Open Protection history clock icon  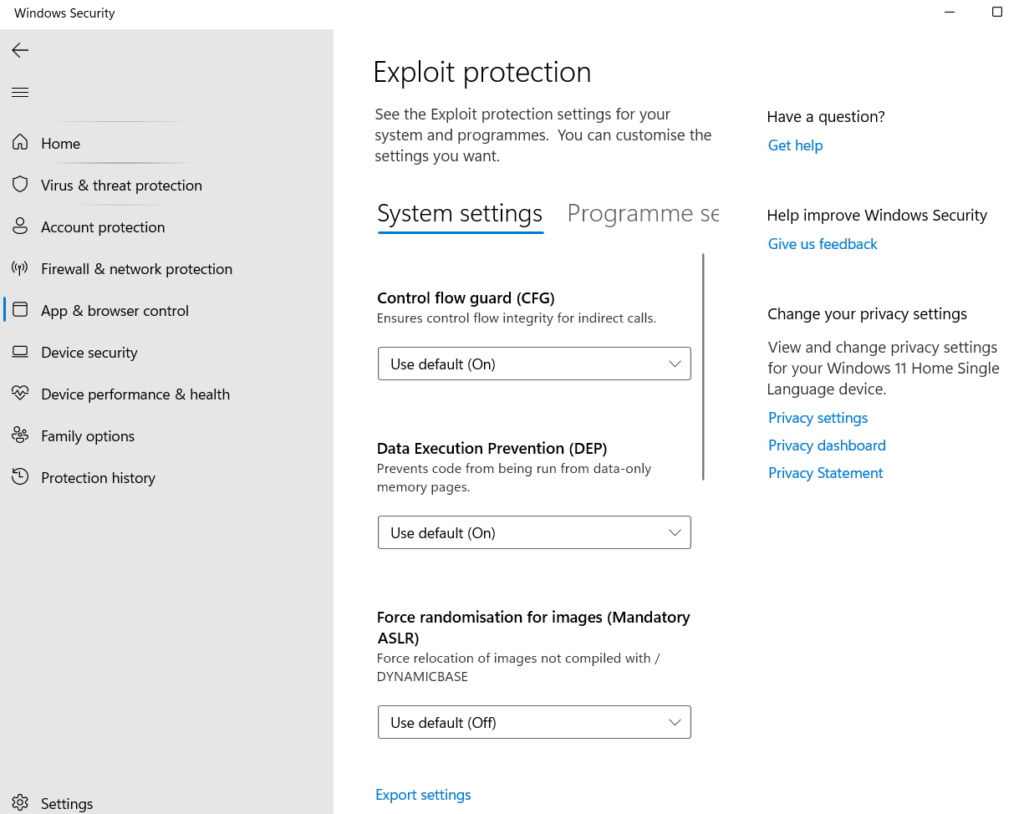(20, 478)
